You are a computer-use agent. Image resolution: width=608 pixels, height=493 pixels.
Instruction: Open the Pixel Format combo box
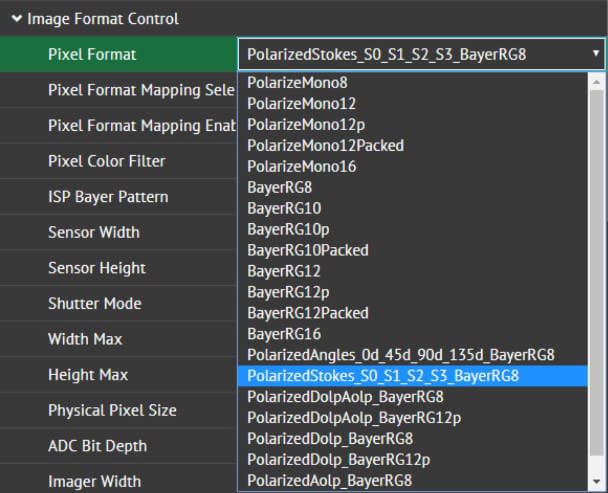click(x=421, y=54)
